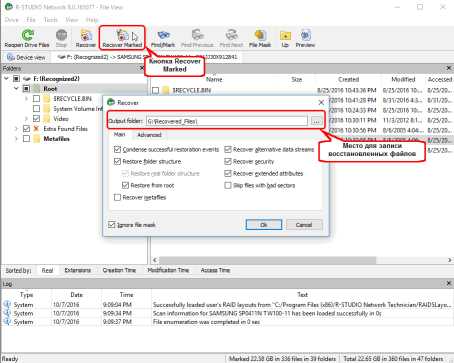Click the Find Previous icon
This screenshot has height=363, width=454.
(197, 38)
